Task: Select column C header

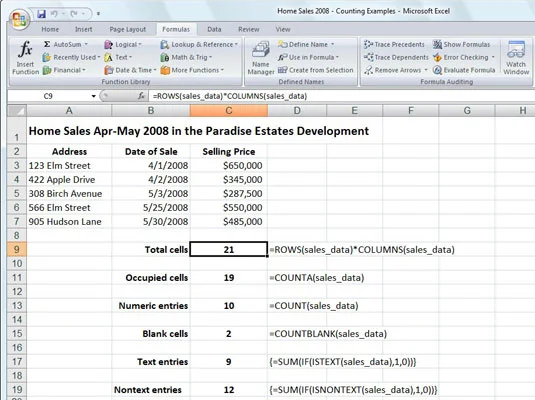Action: coord(229,111)
